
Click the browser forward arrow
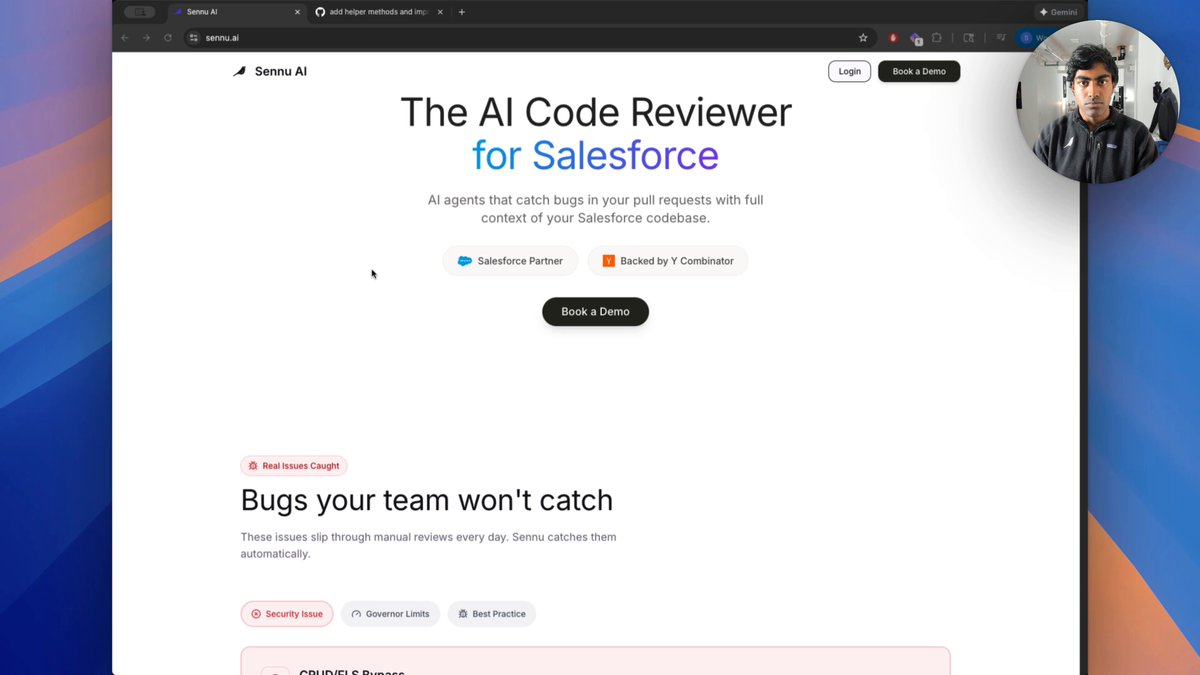pos(146,38)
